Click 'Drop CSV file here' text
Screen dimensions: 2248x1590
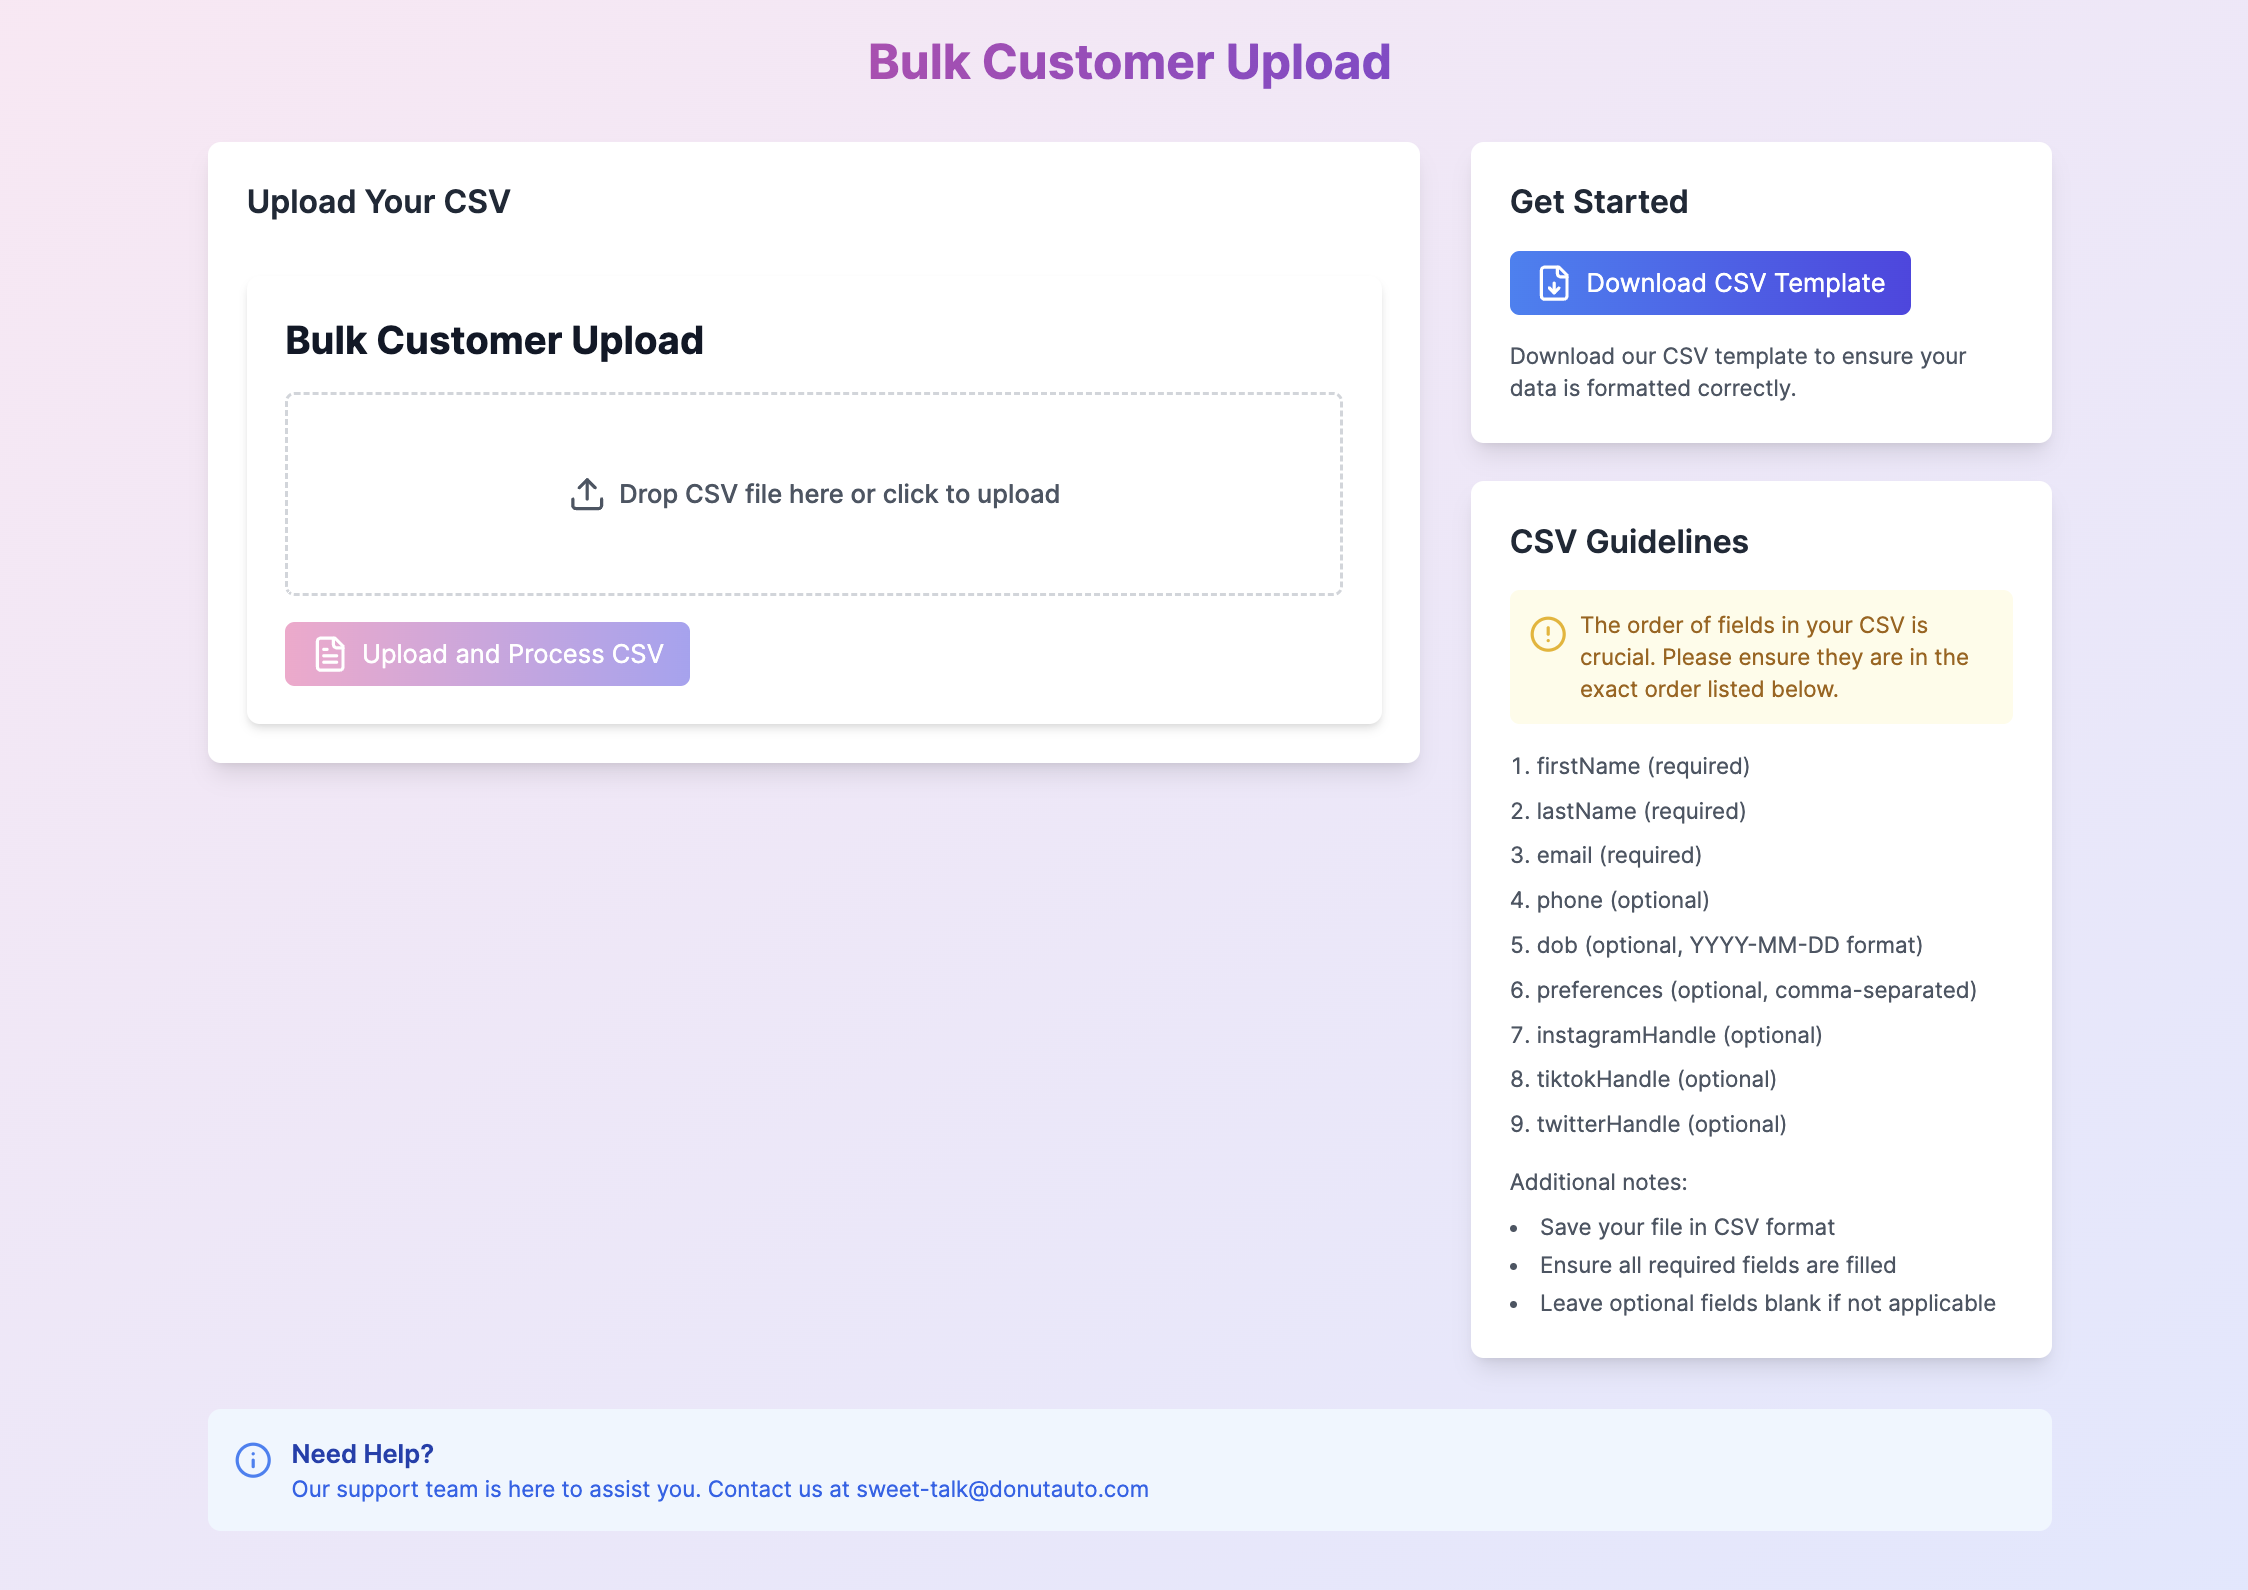(838, 494)
